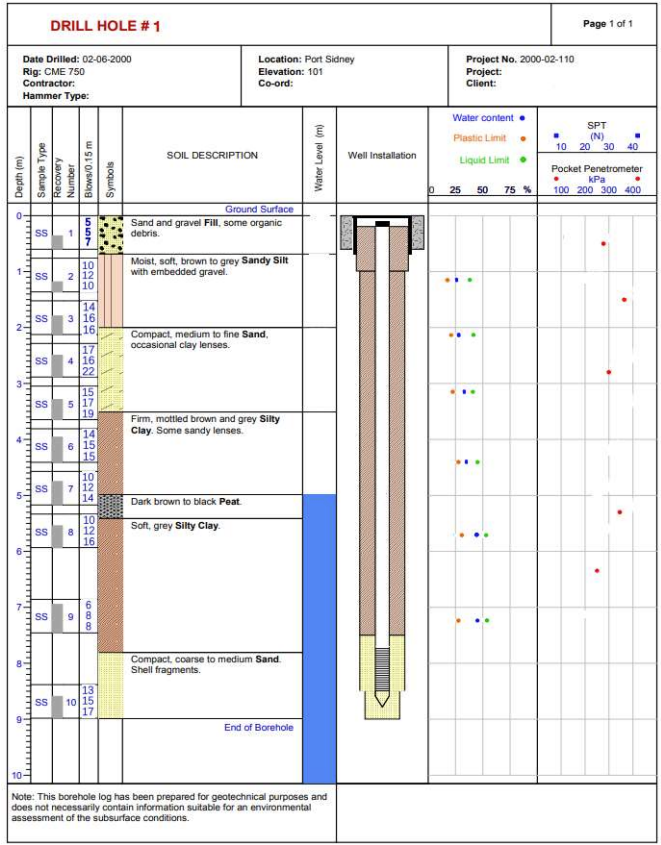Image resolution: width=661 pixels, height=845 pixels.
Task: Select the 'Soft, grey Silty Clay' description
Action: coord(176,526)
